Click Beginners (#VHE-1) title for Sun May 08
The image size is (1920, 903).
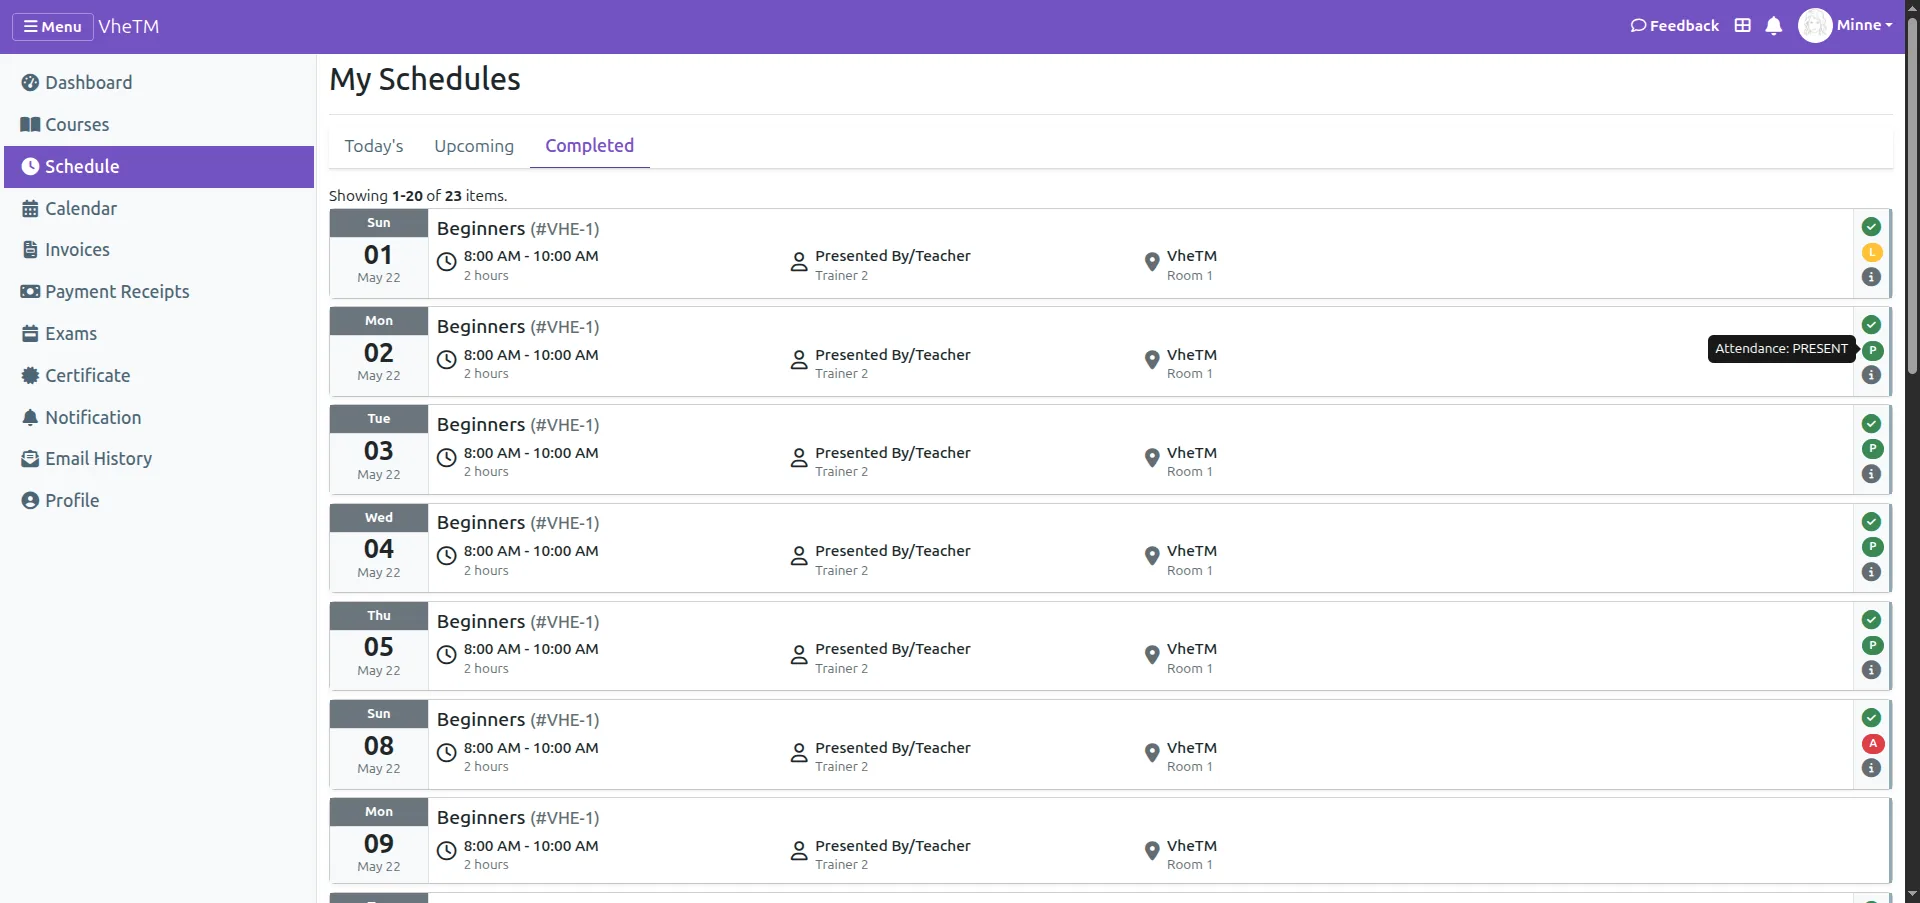(518, 720)
